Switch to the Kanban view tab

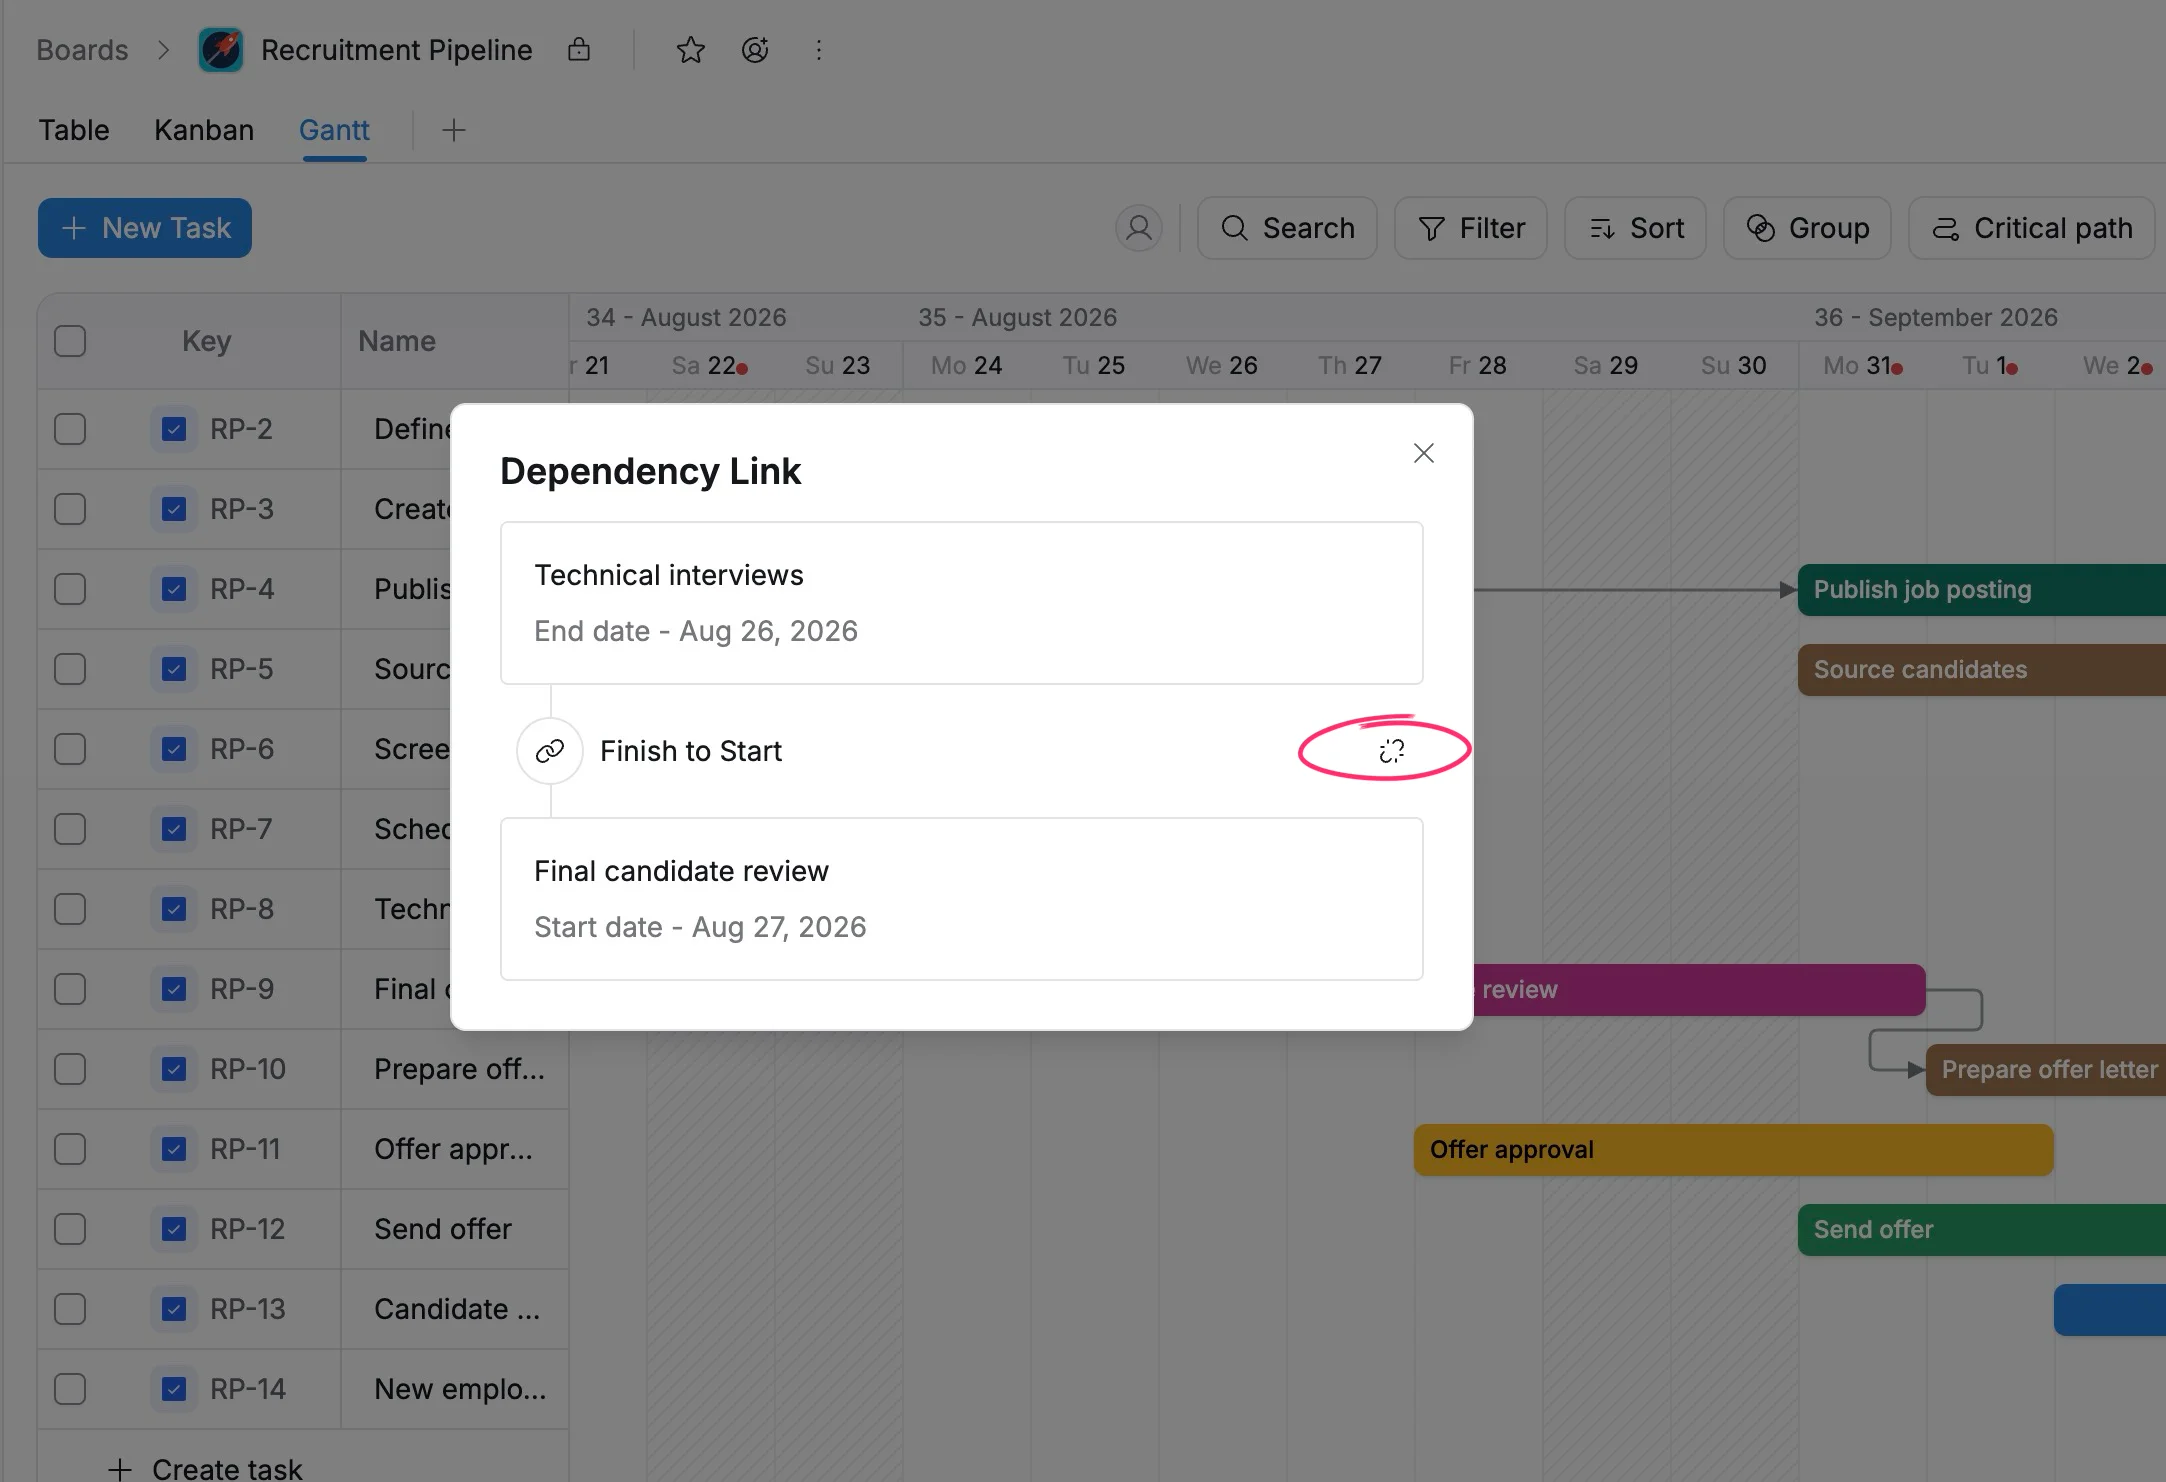pyautogui.click(x=204, y=130)
